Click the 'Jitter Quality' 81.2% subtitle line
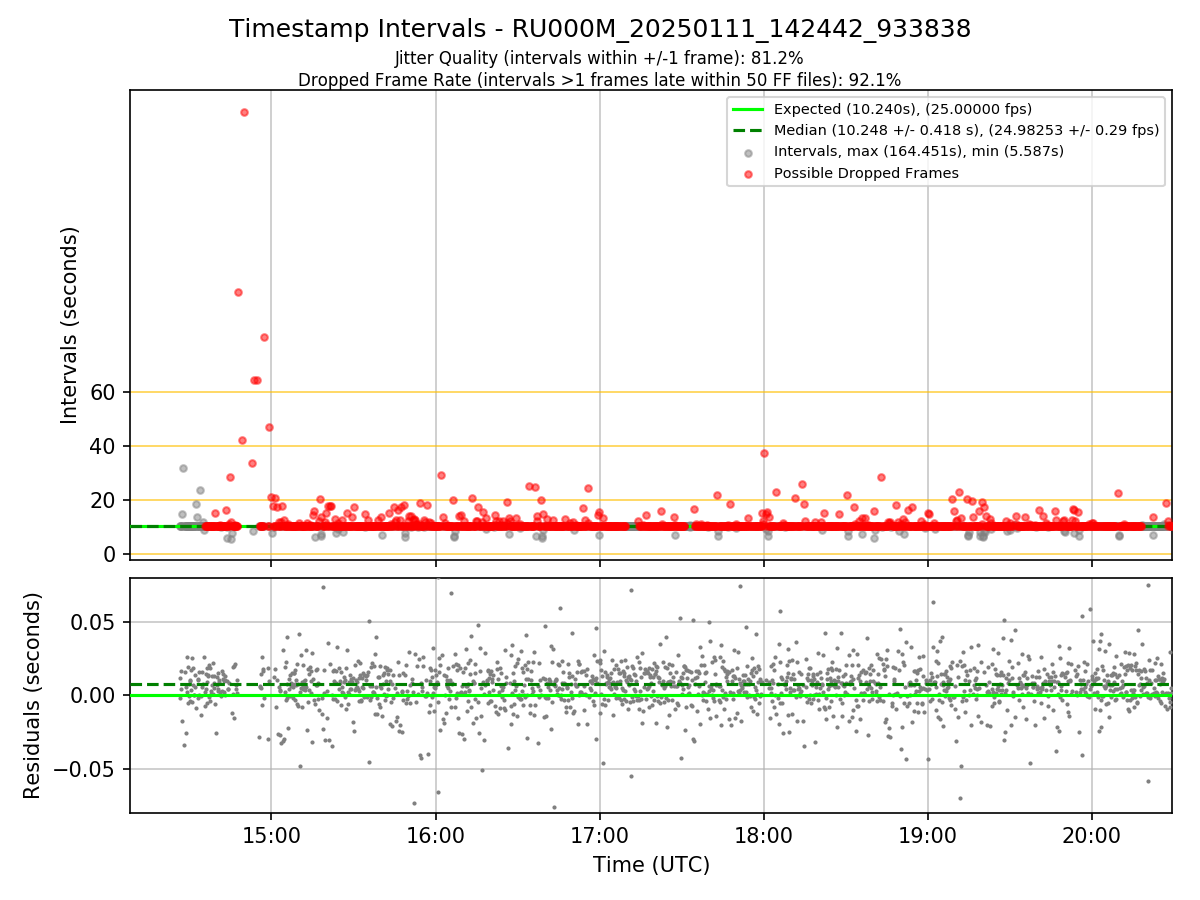 (599, 58)
